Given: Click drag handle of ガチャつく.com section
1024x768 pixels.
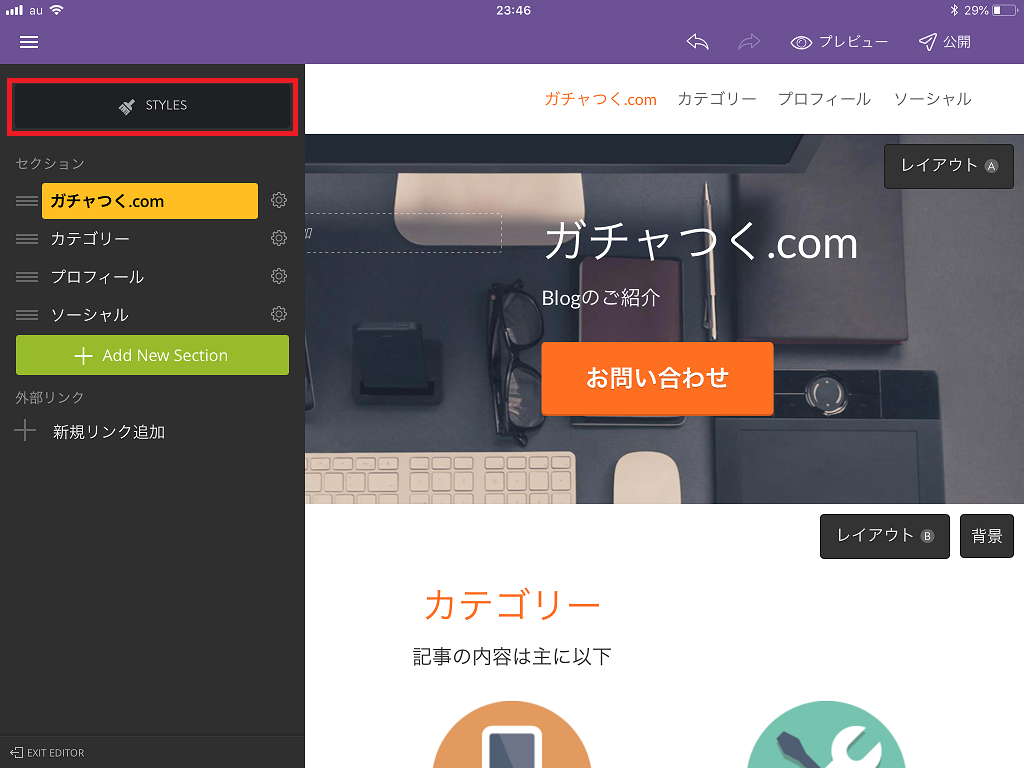Looking at the screenshot, I should click(x=27, y=201).
